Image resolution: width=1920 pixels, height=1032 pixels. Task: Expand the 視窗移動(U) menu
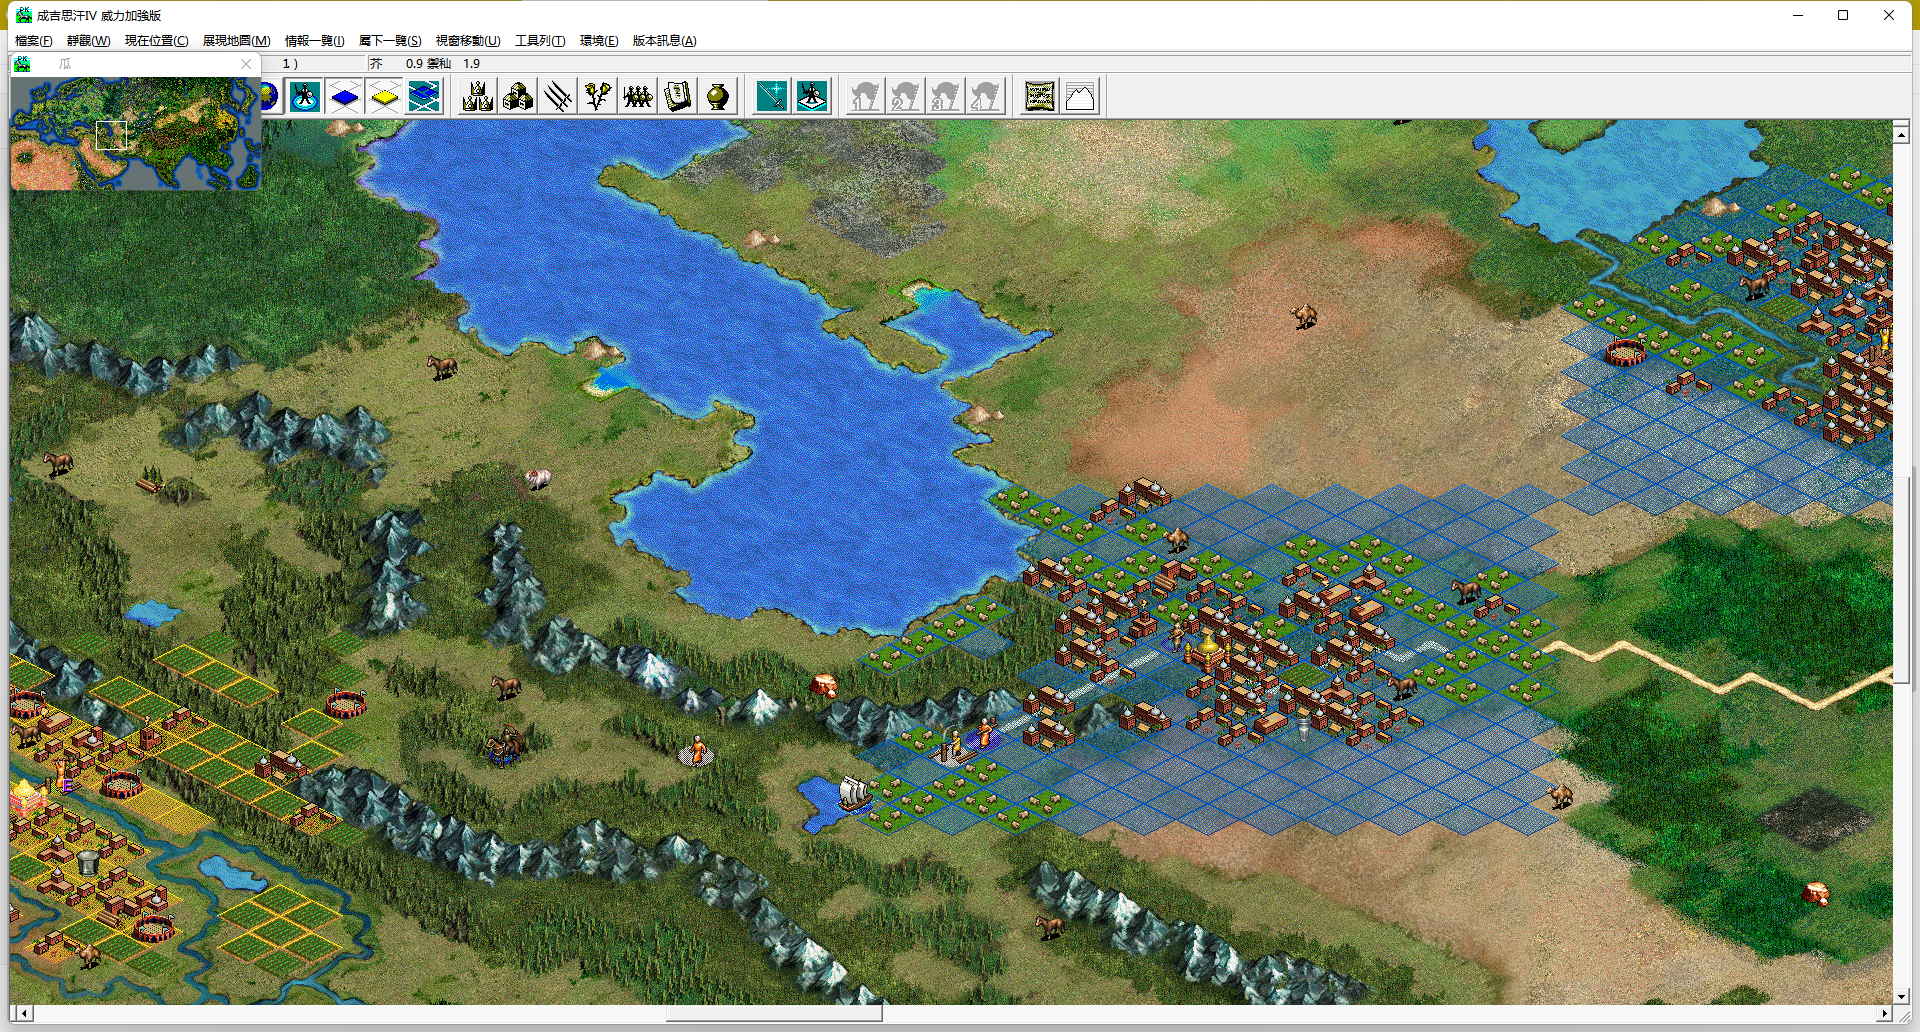pos(467,41)
